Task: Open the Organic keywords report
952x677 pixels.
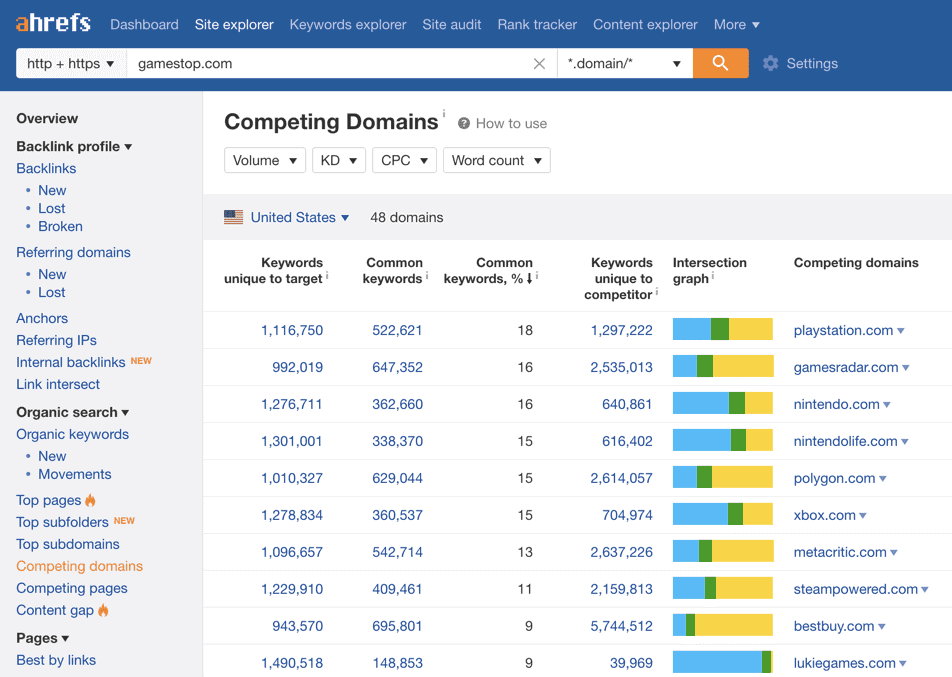Action: pos(72,434)
